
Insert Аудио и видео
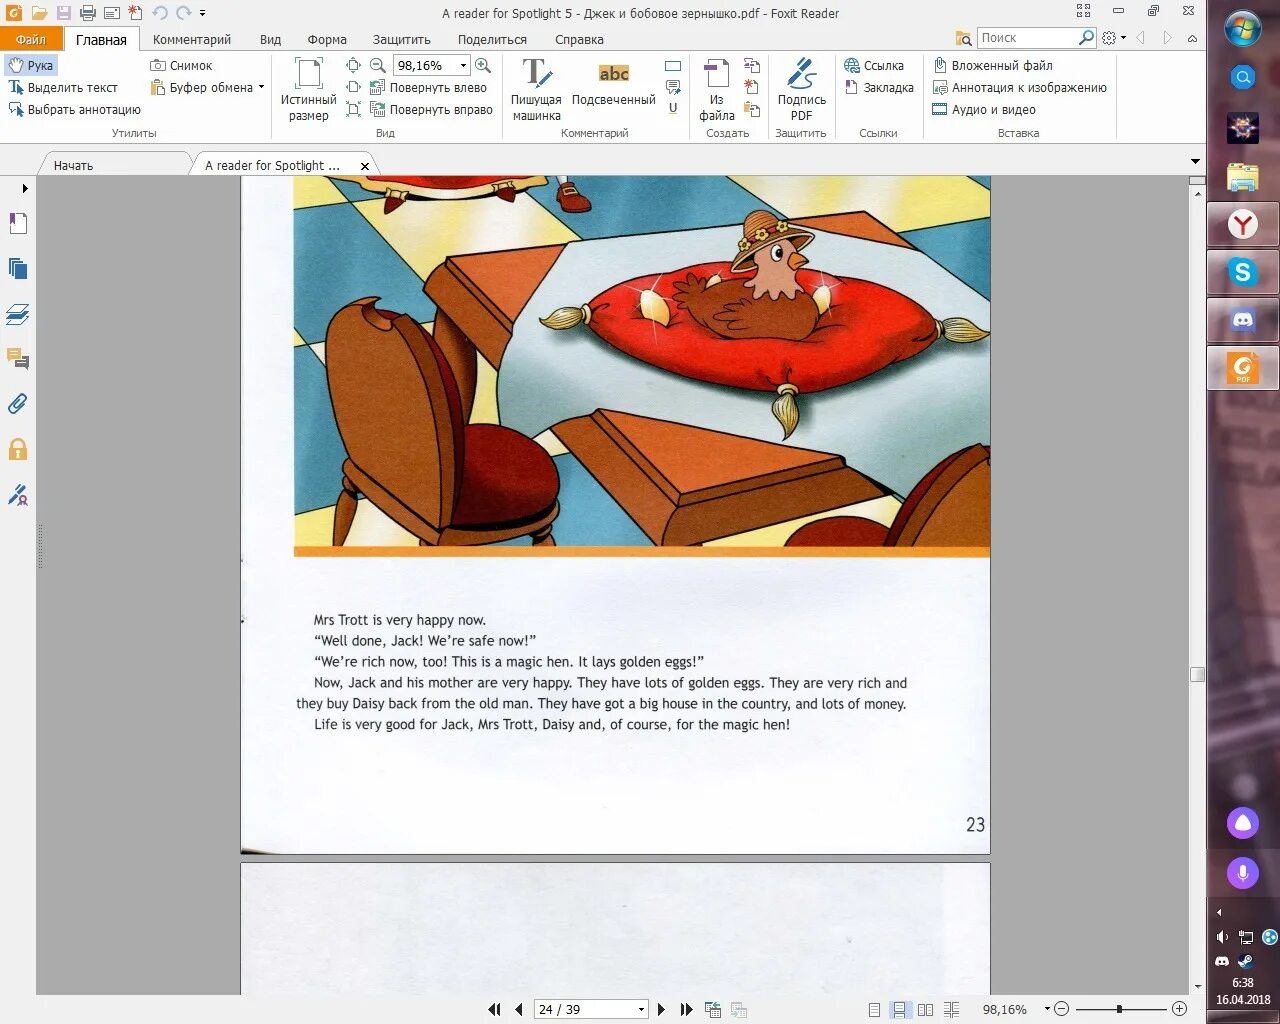(984, 109)
